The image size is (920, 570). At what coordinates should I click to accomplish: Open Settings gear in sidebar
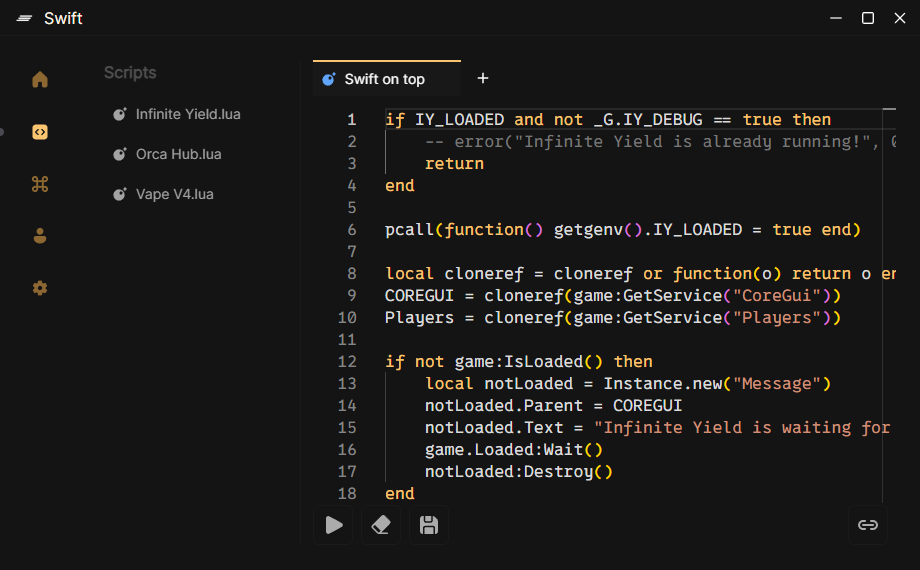pos(40,288)
